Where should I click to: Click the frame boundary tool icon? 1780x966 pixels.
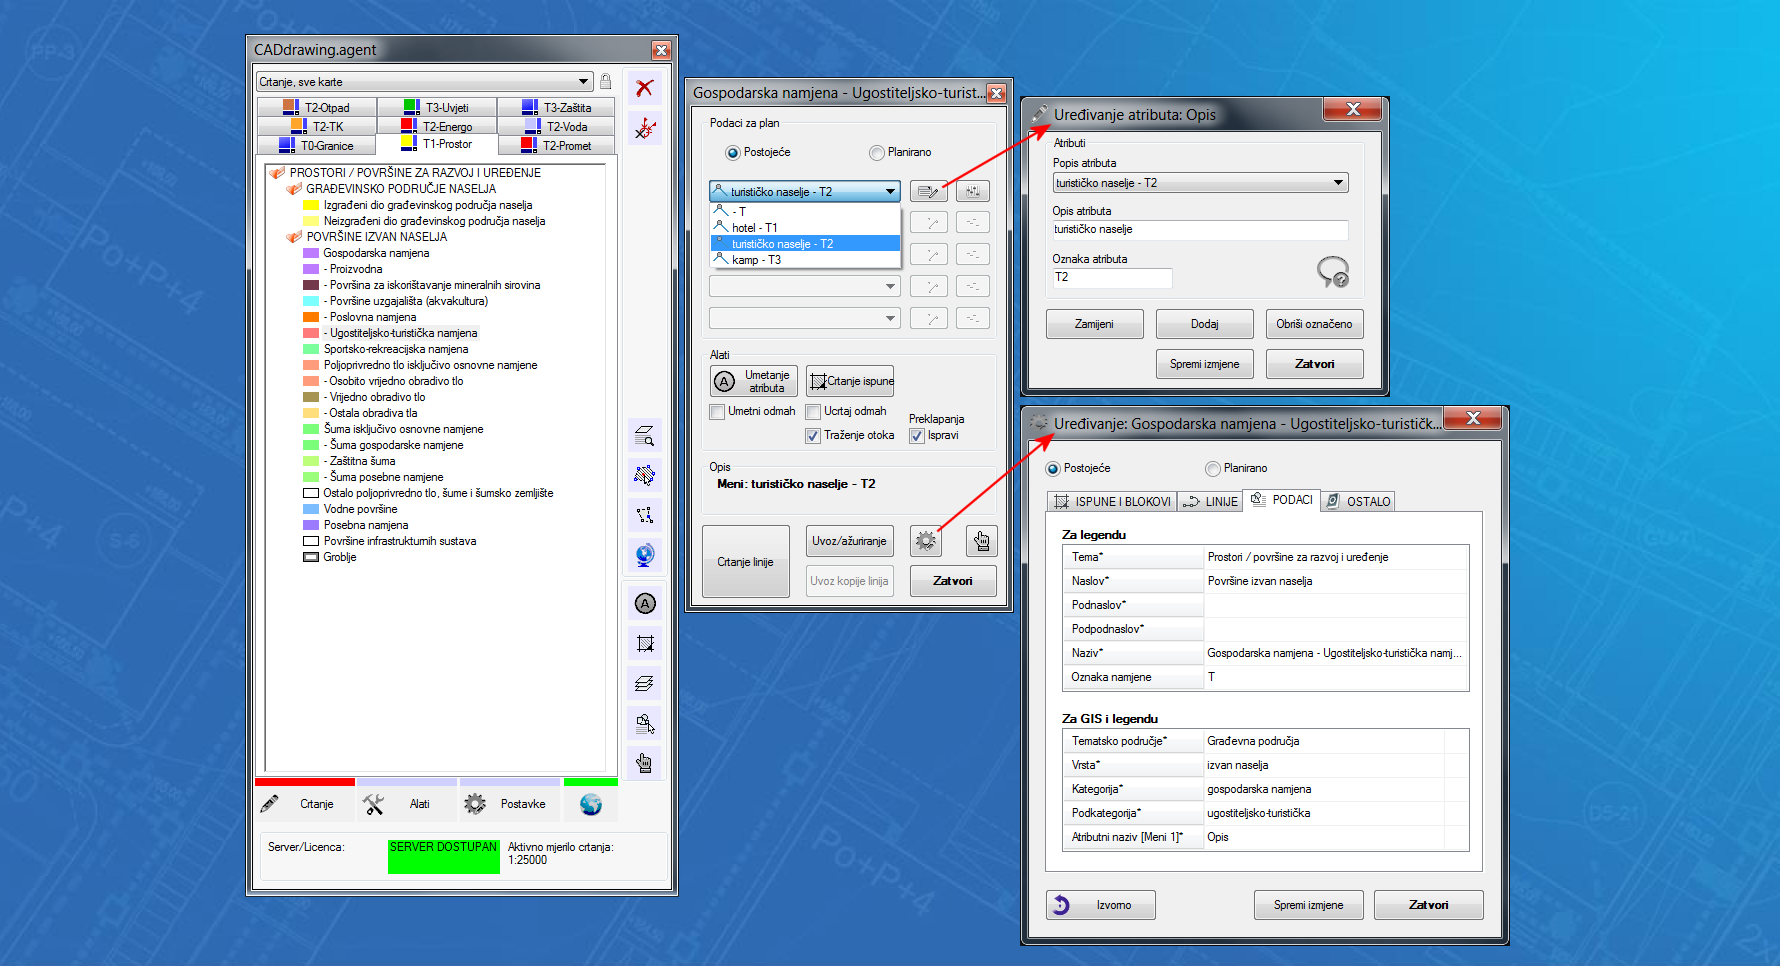645,643
